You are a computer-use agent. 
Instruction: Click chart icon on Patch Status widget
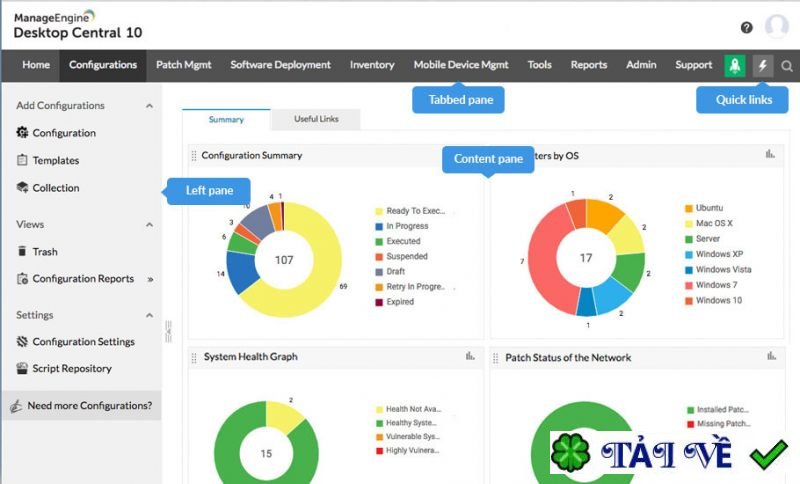tap(771, 356)
